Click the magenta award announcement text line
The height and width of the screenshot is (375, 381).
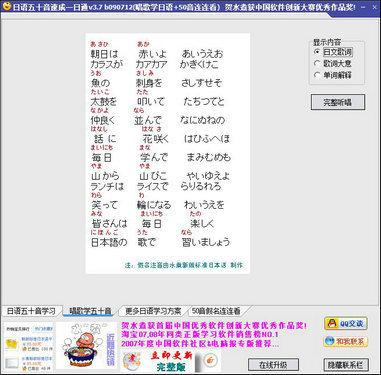coord(214,325)
